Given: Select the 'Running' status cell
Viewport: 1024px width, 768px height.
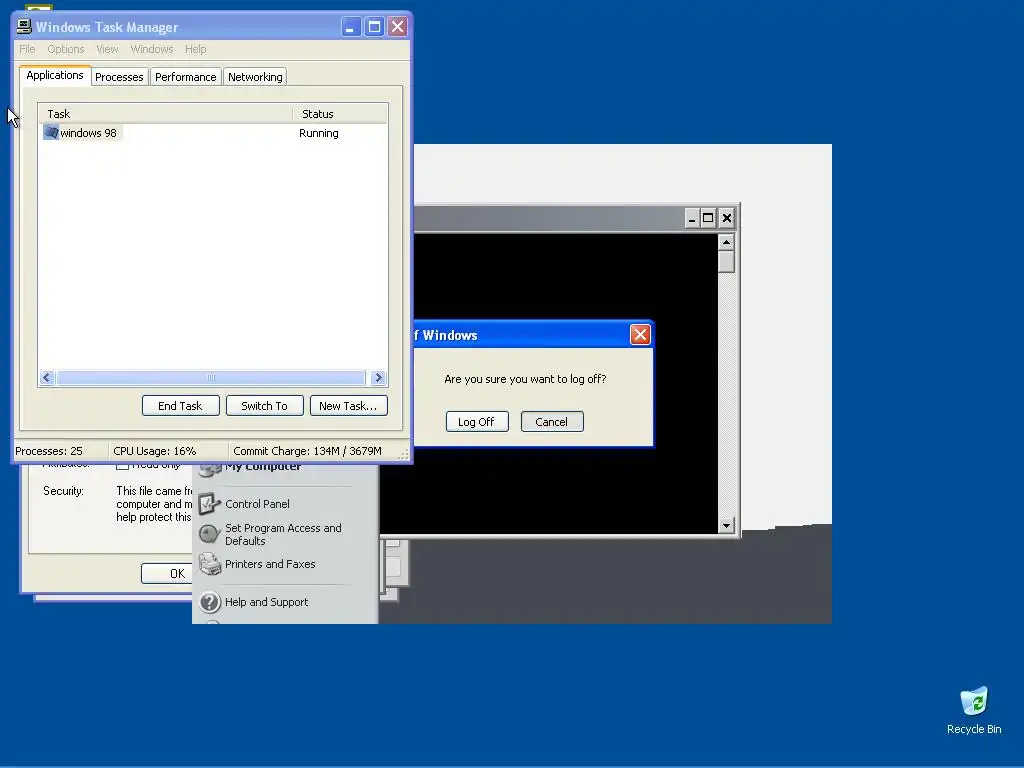Looking at the screenshot, I should point(319,133).
